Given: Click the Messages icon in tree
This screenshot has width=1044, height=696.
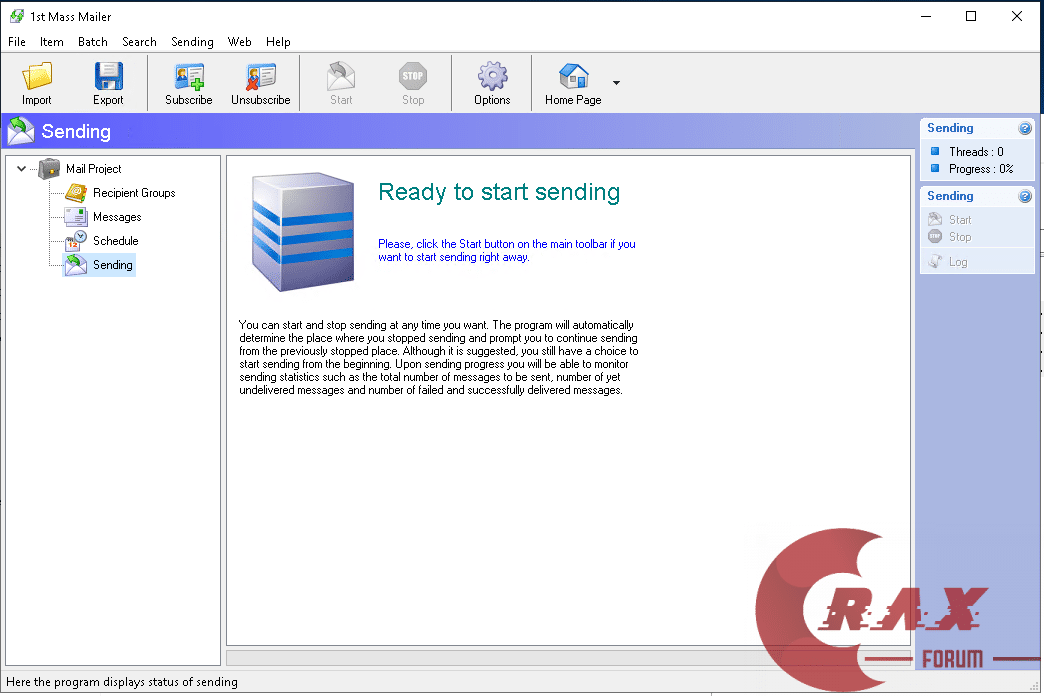Looking at the screenshot, I should click(76, 217).
